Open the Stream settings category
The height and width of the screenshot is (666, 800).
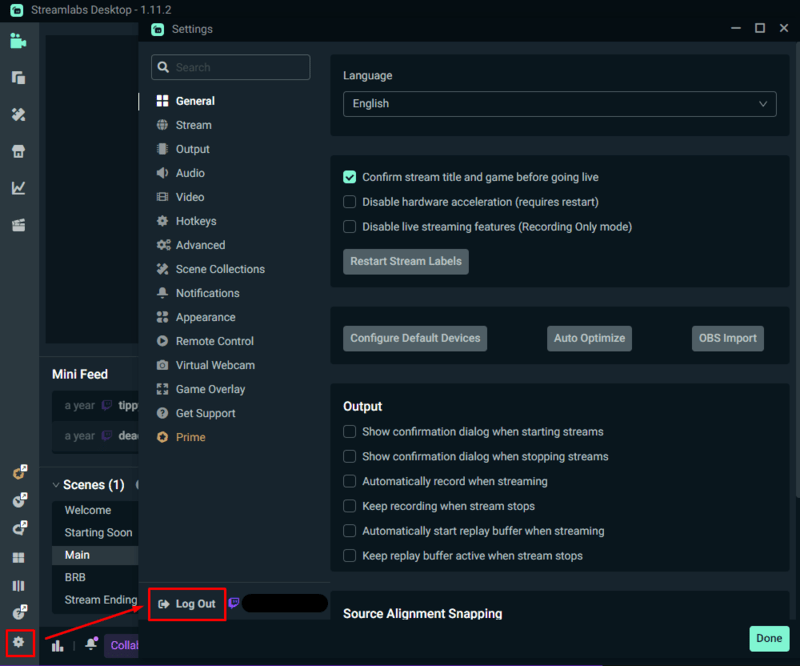click(184, 125)
